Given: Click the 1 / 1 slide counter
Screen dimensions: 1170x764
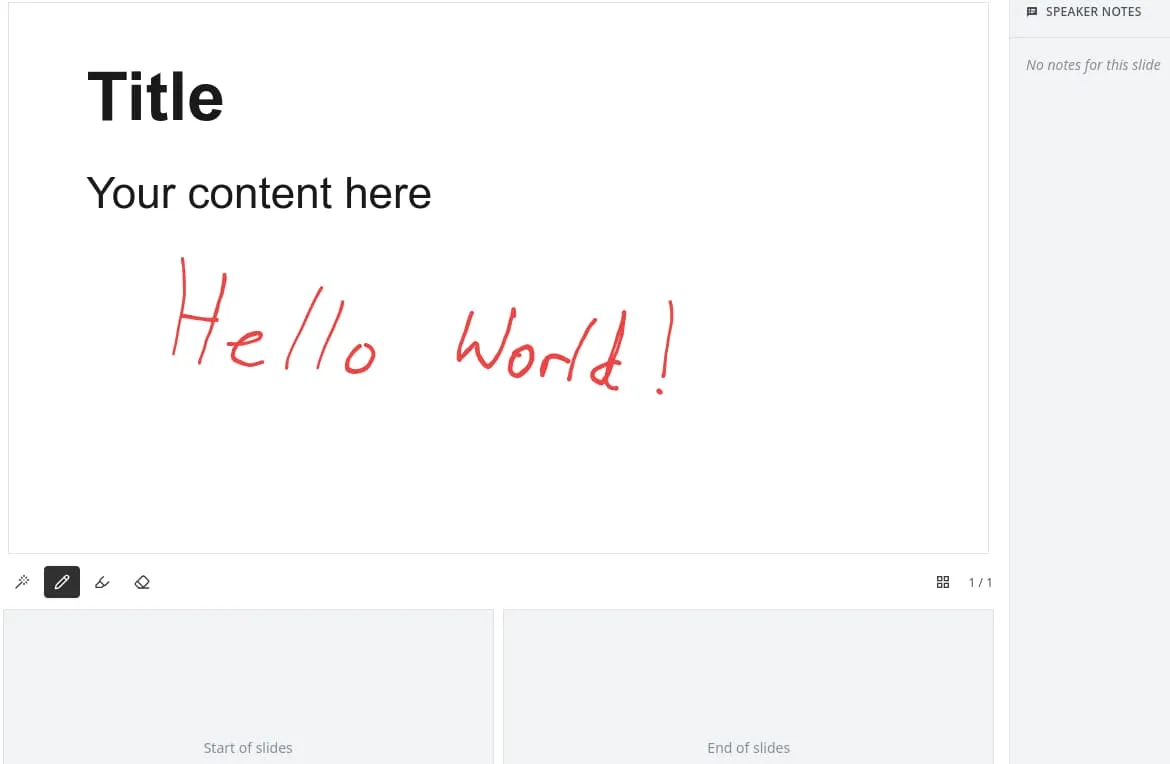Looking at the screenshot, I should point(980,583).
